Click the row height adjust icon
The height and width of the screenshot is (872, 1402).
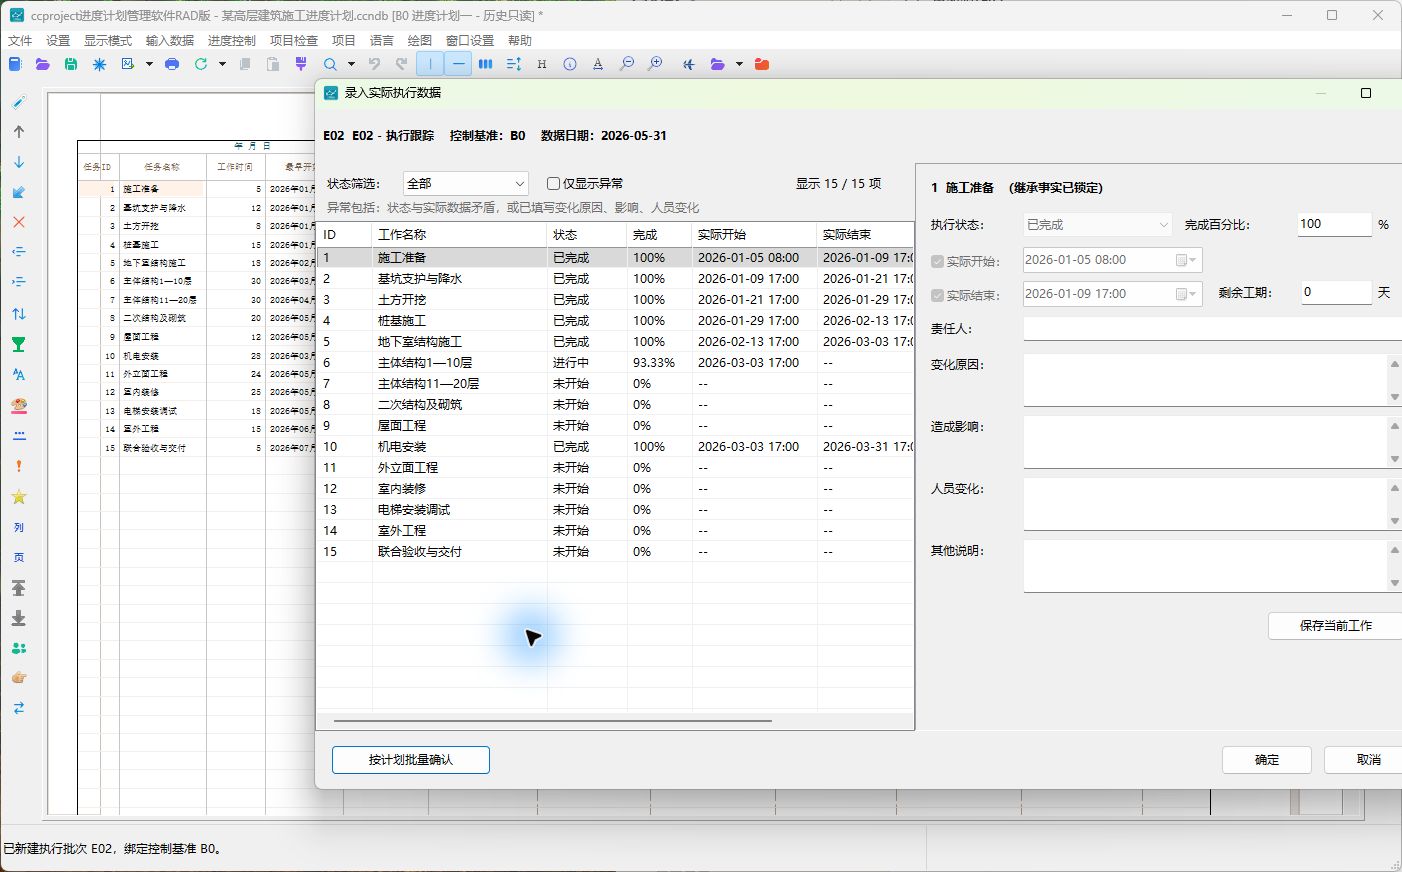tap(514, 64)
